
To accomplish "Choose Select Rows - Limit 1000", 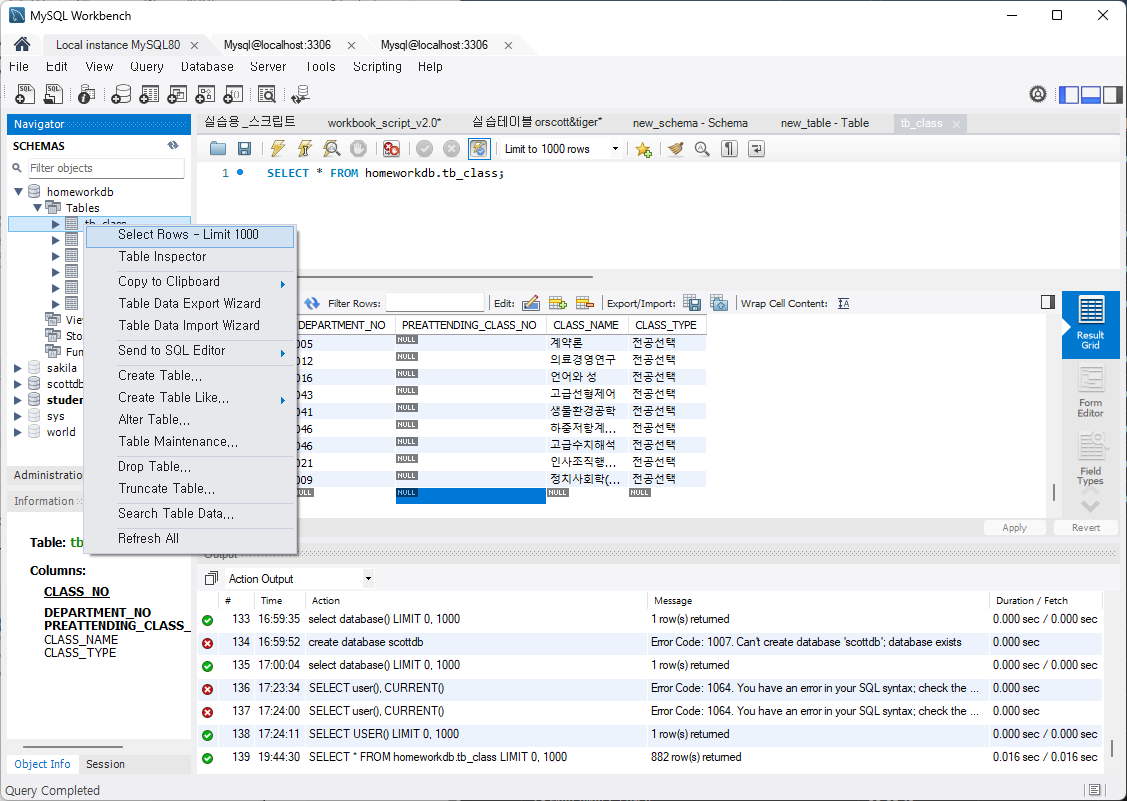I will [x=190, y=235].
